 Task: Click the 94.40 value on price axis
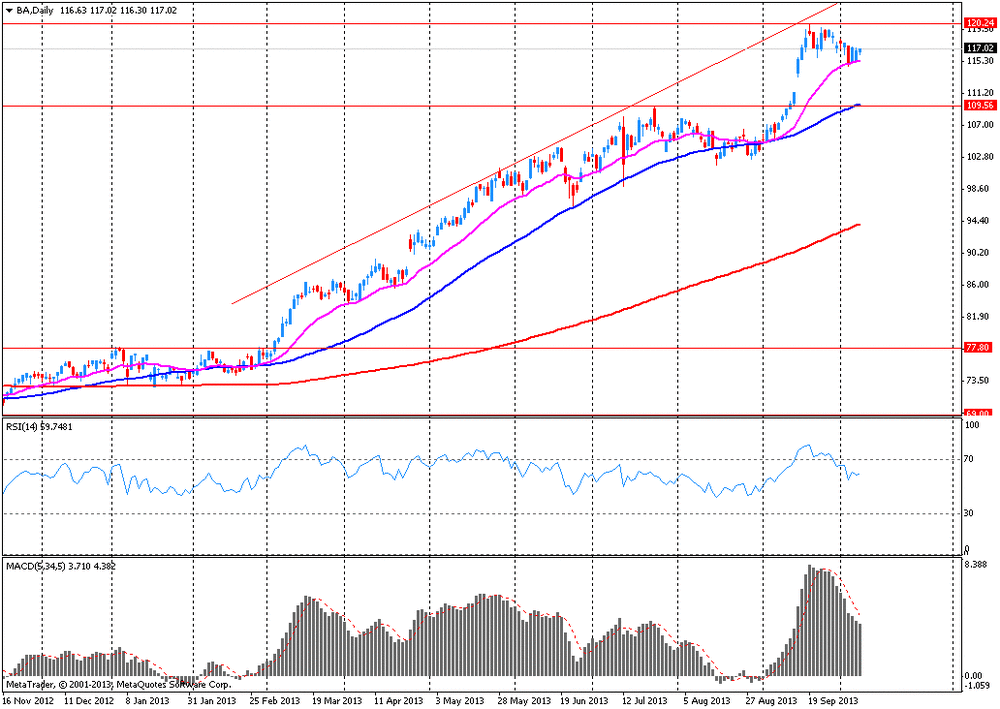tap(980, 221)
